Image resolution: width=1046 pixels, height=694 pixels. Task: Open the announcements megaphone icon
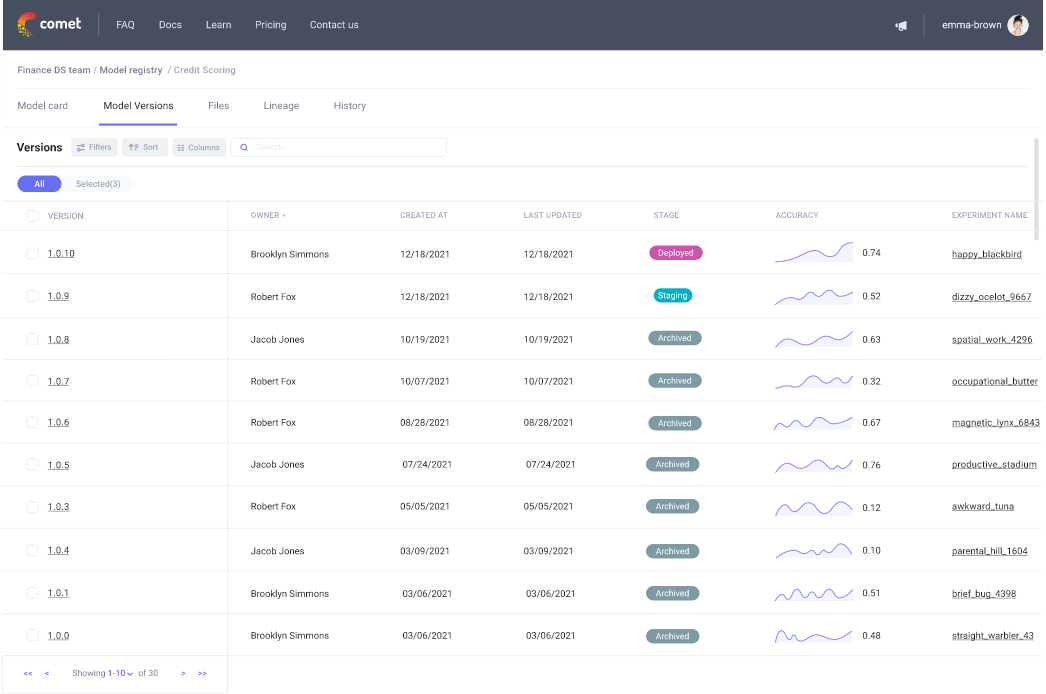point(900,26)
